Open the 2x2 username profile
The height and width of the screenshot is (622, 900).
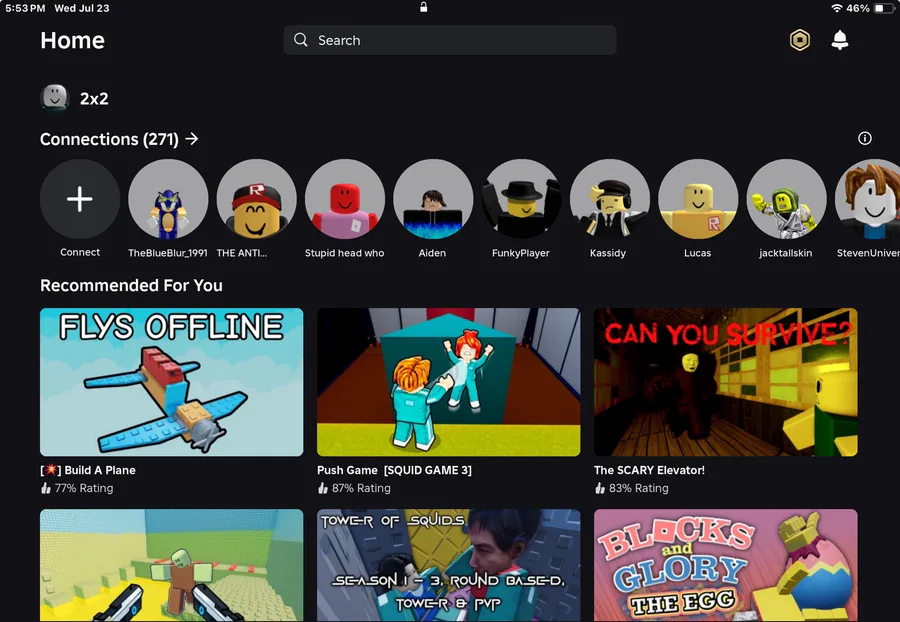click(x=94, y=99)
